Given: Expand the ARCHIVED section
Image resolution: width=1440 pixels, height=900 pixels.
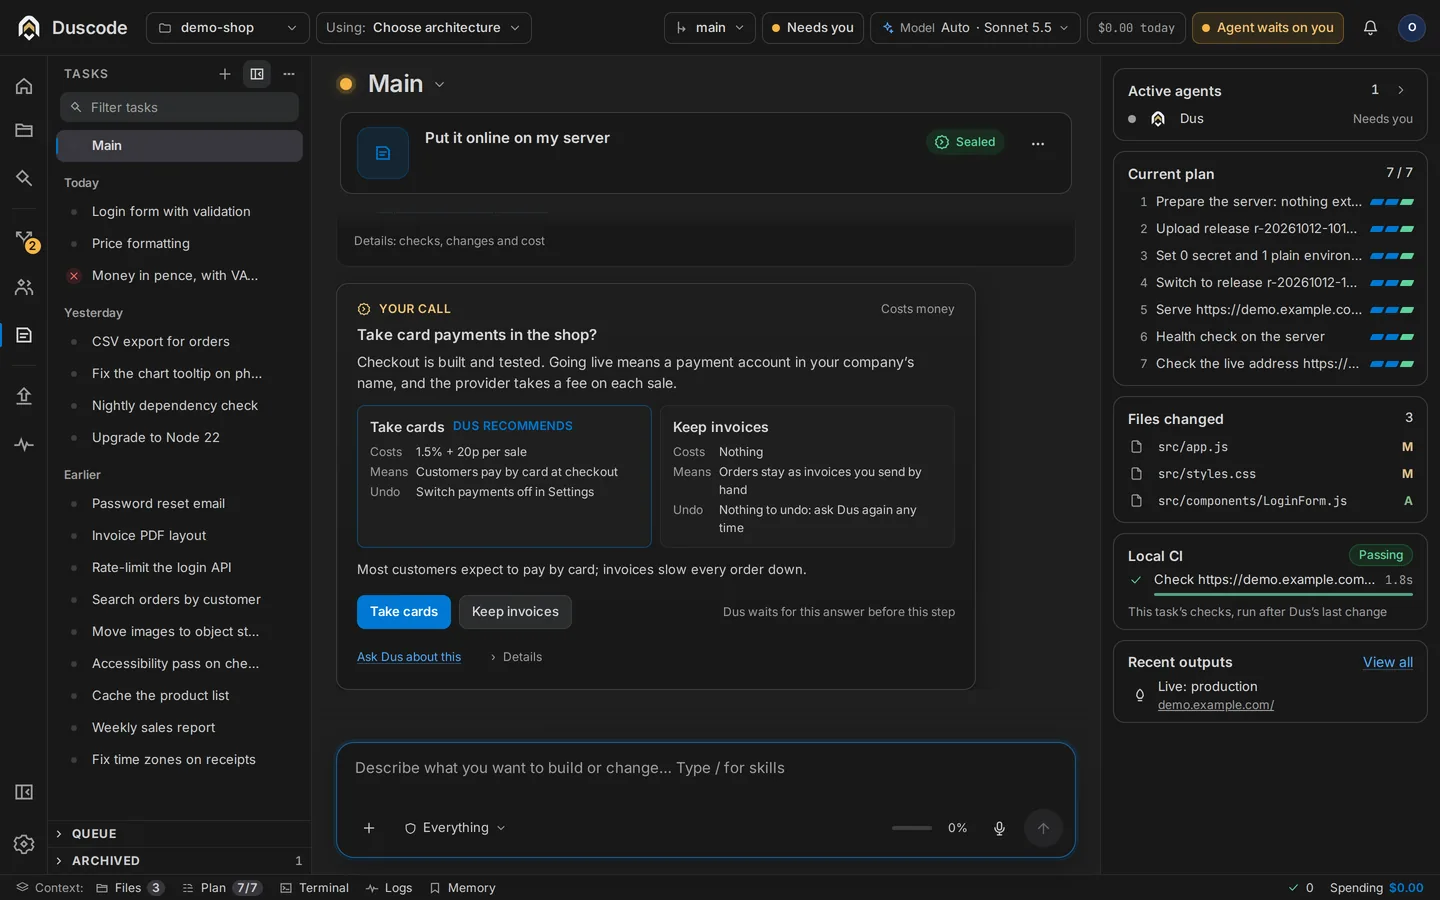Looking at the screenshot, I should 180,861.
